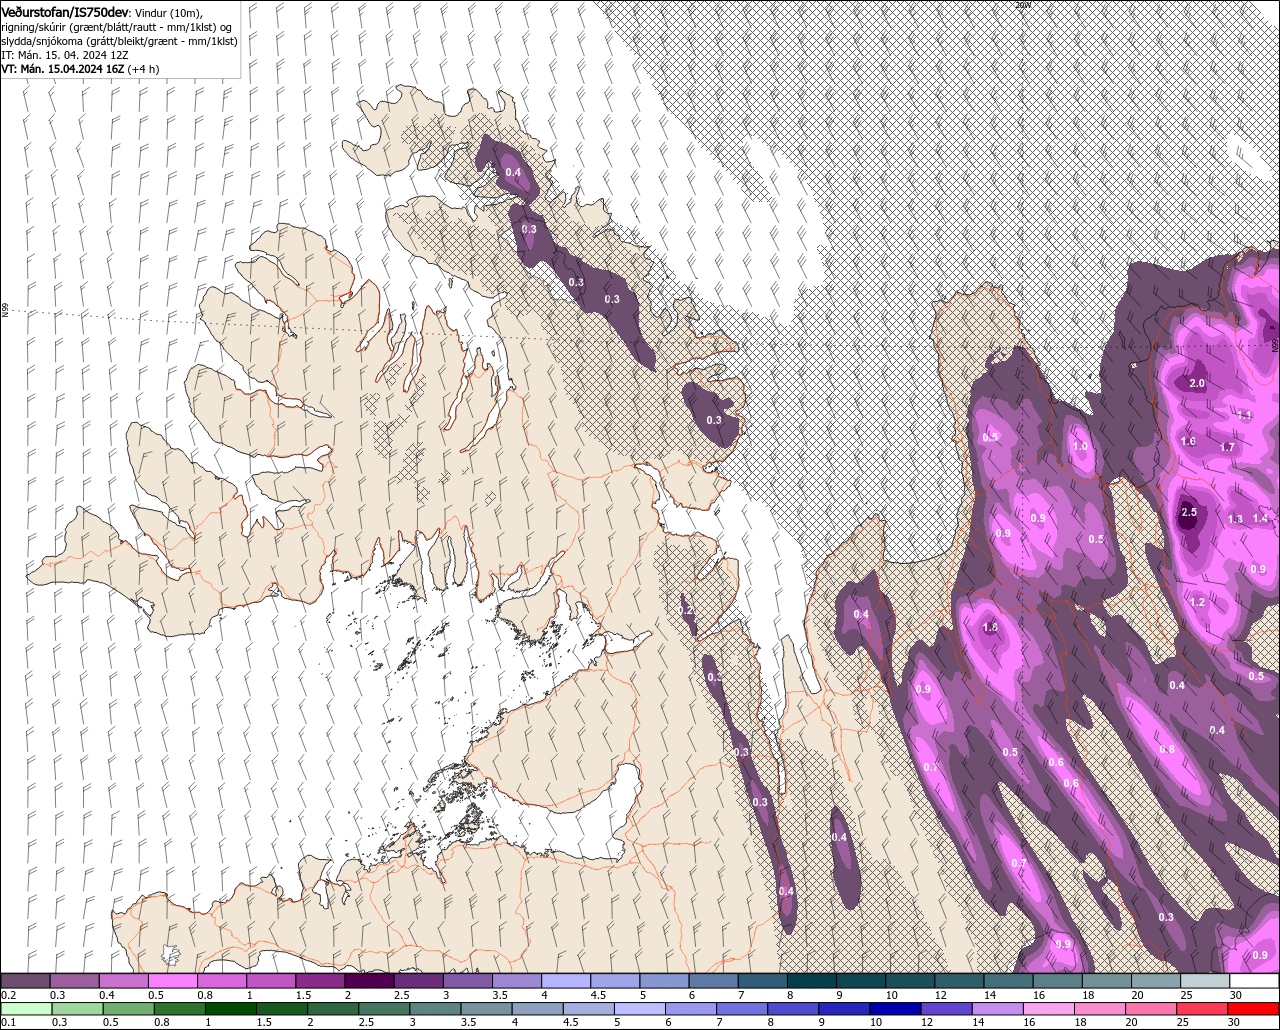Image resolution: width=1280 pixels, height=1030 pixels.
Task: Click the 'Veðurstofan/IS750dev' title text
Action: click(x=65, y=11)
